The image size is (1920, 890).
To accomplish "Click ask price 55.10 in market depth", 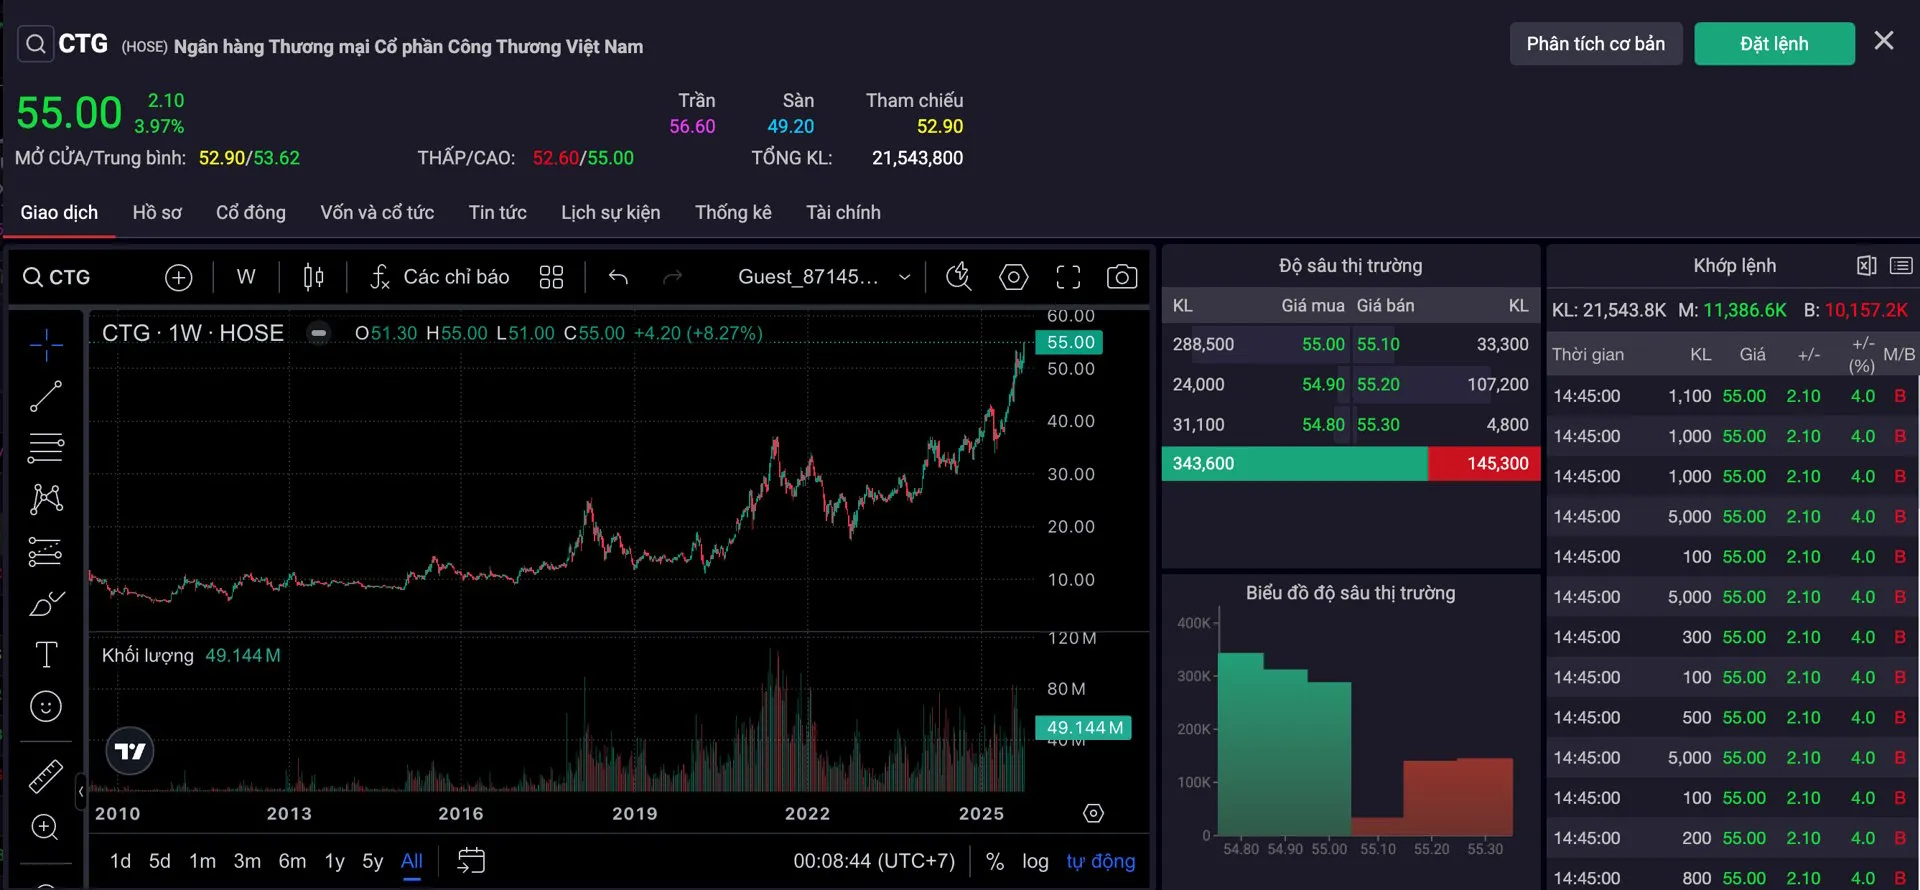I will pyautogui.click(x=1378, y=344).
